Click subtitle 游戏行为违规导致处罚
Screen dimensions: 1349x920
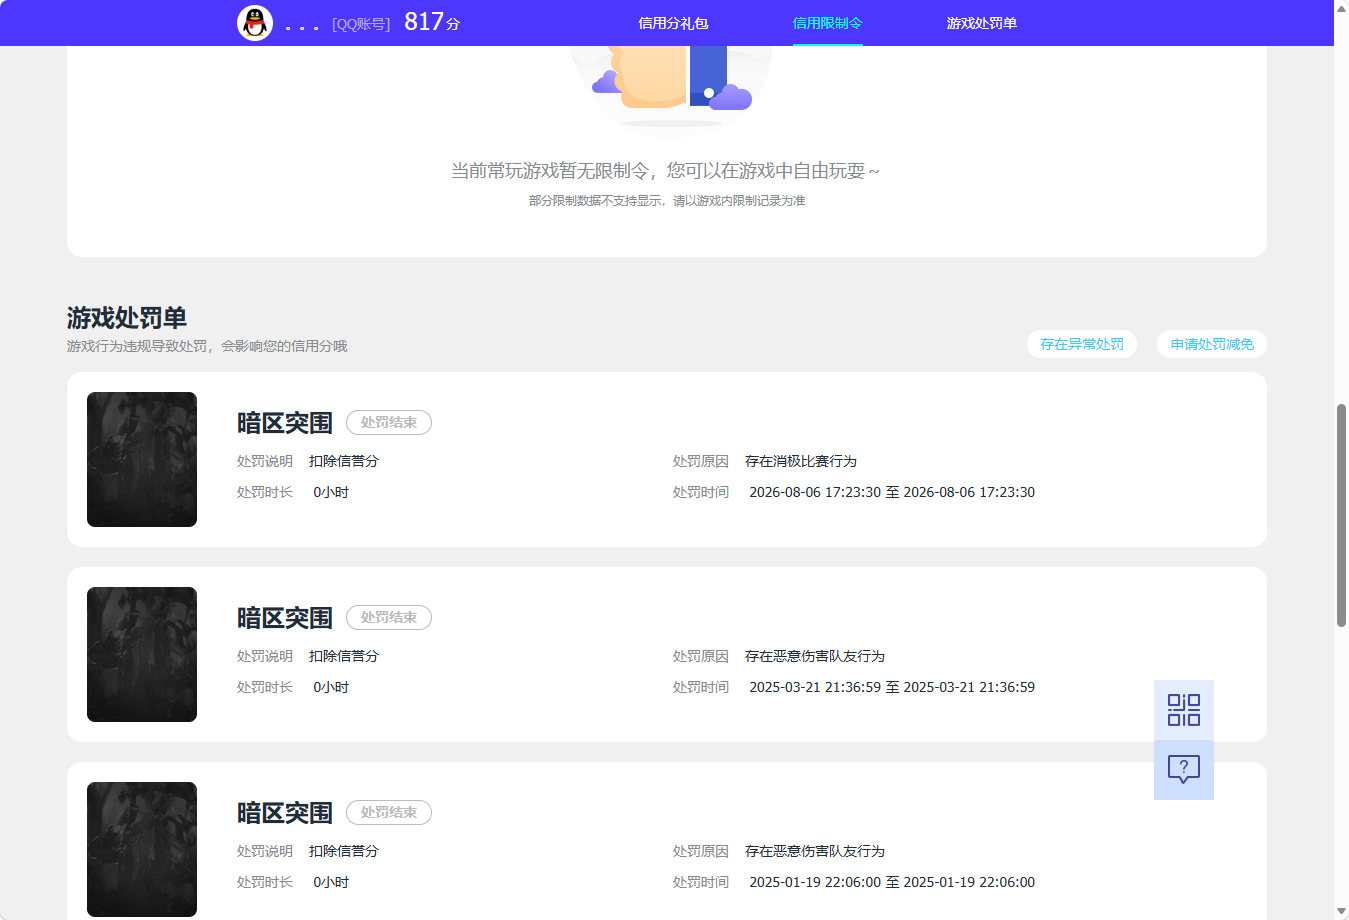click(207, 346)
